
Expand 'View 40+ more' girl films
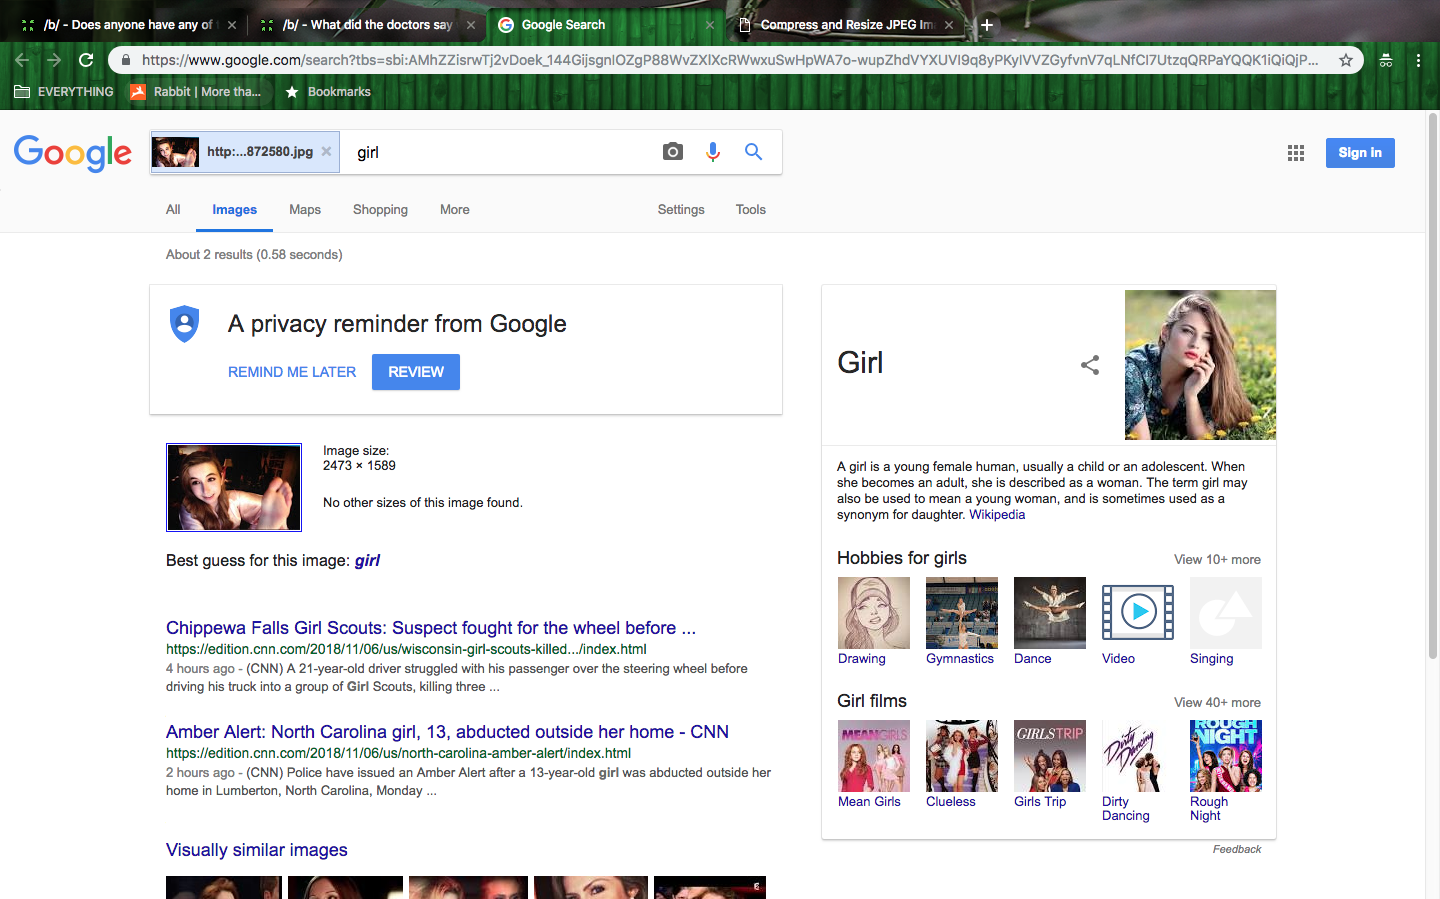click(x=1217, y=703)
